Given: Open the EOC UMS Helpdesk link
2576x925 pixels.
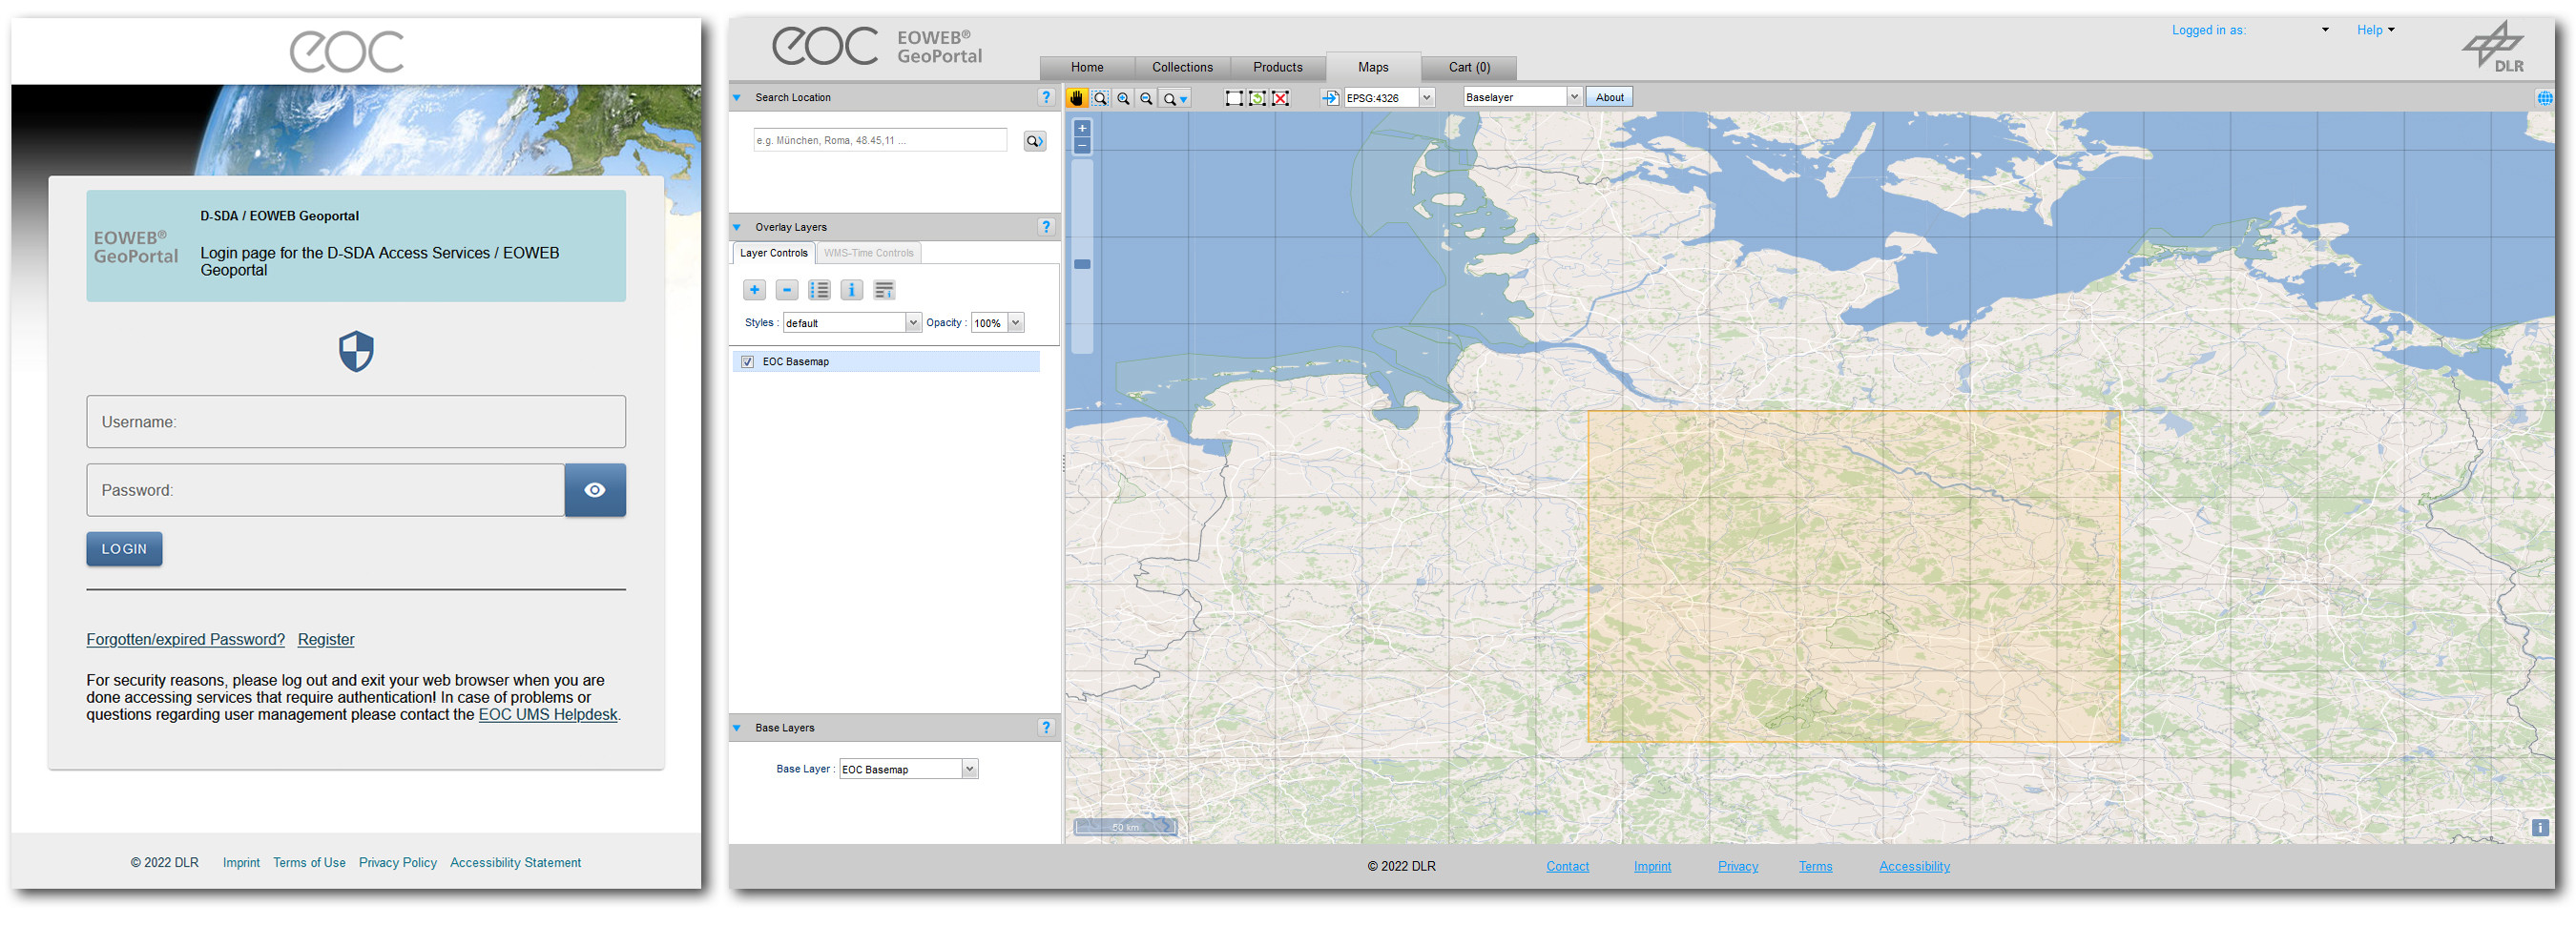Looking at the screenshot, I should tap(547, 715).
